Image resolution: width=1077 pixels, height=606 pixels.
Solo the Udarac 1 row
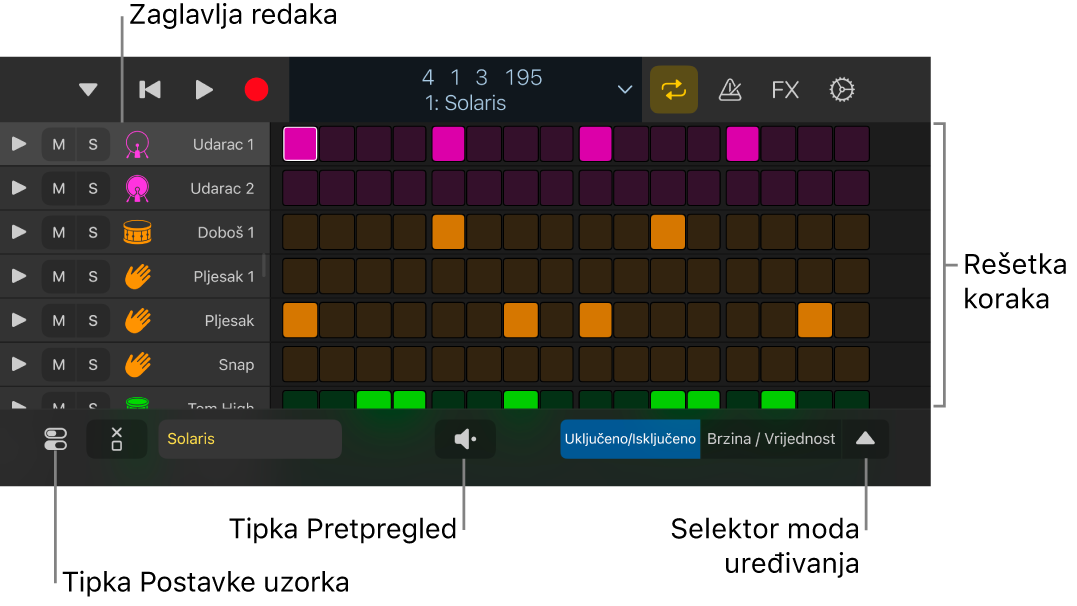click(93, 144)
